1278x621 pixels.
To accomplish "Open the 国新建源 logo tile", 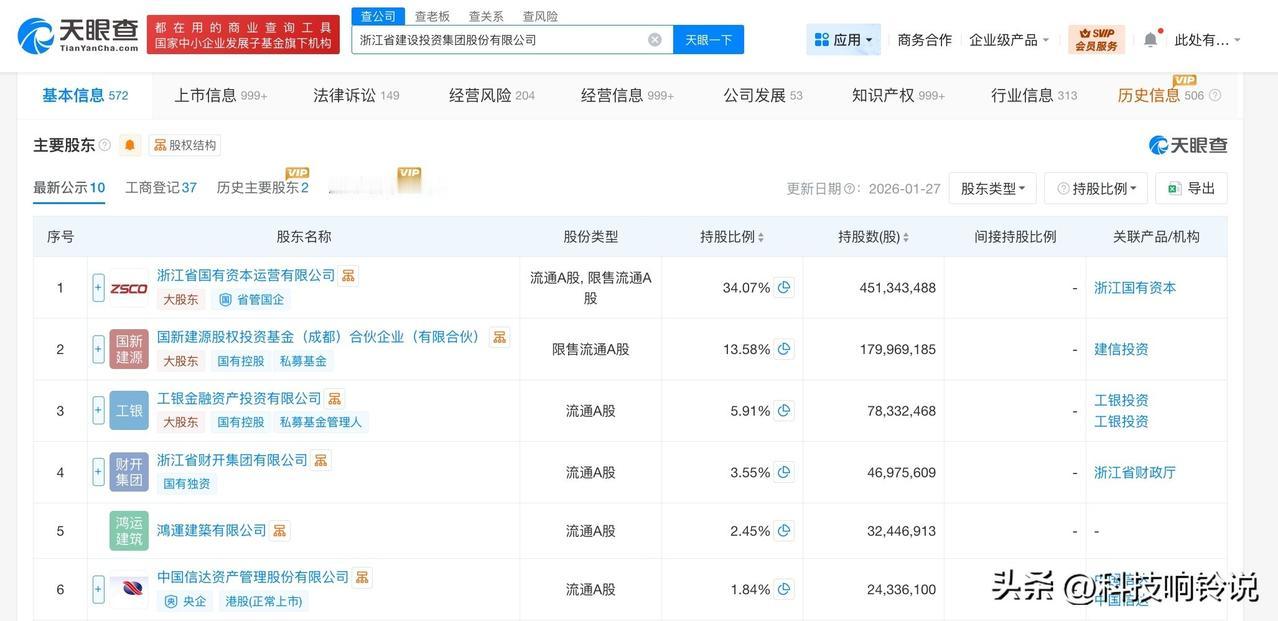I will point(129,349).
